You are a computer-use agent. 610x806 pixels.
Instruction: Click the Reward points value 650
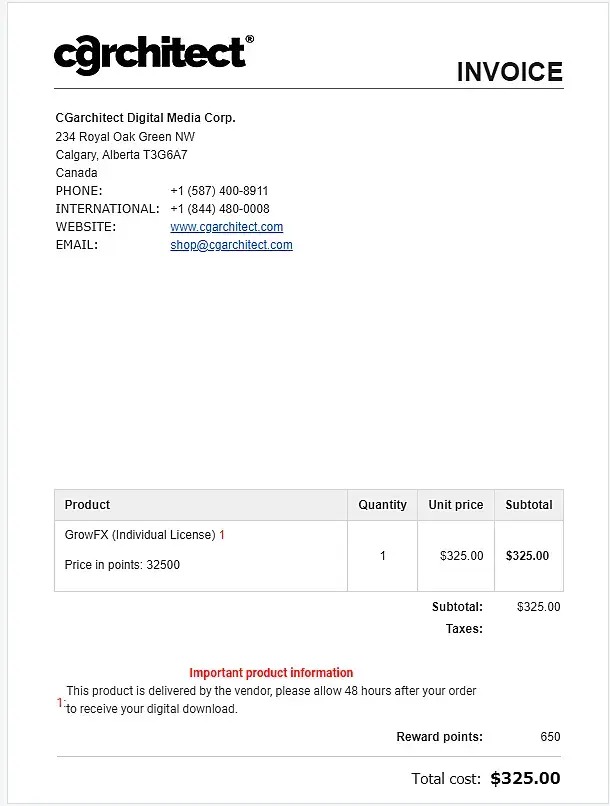(550, 737)
